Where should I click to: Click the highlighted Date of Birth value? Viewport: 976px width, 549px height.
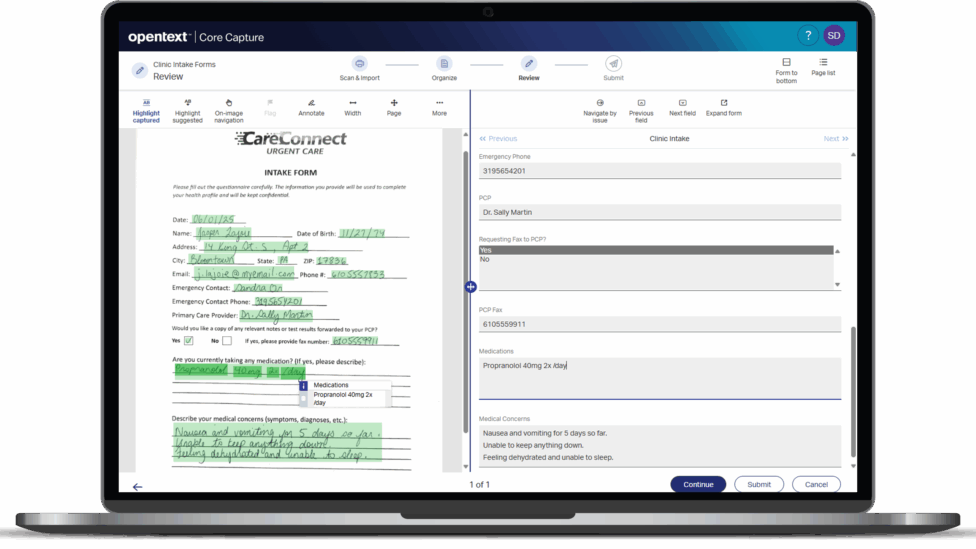pyautogui.click(x=362, y=233)
